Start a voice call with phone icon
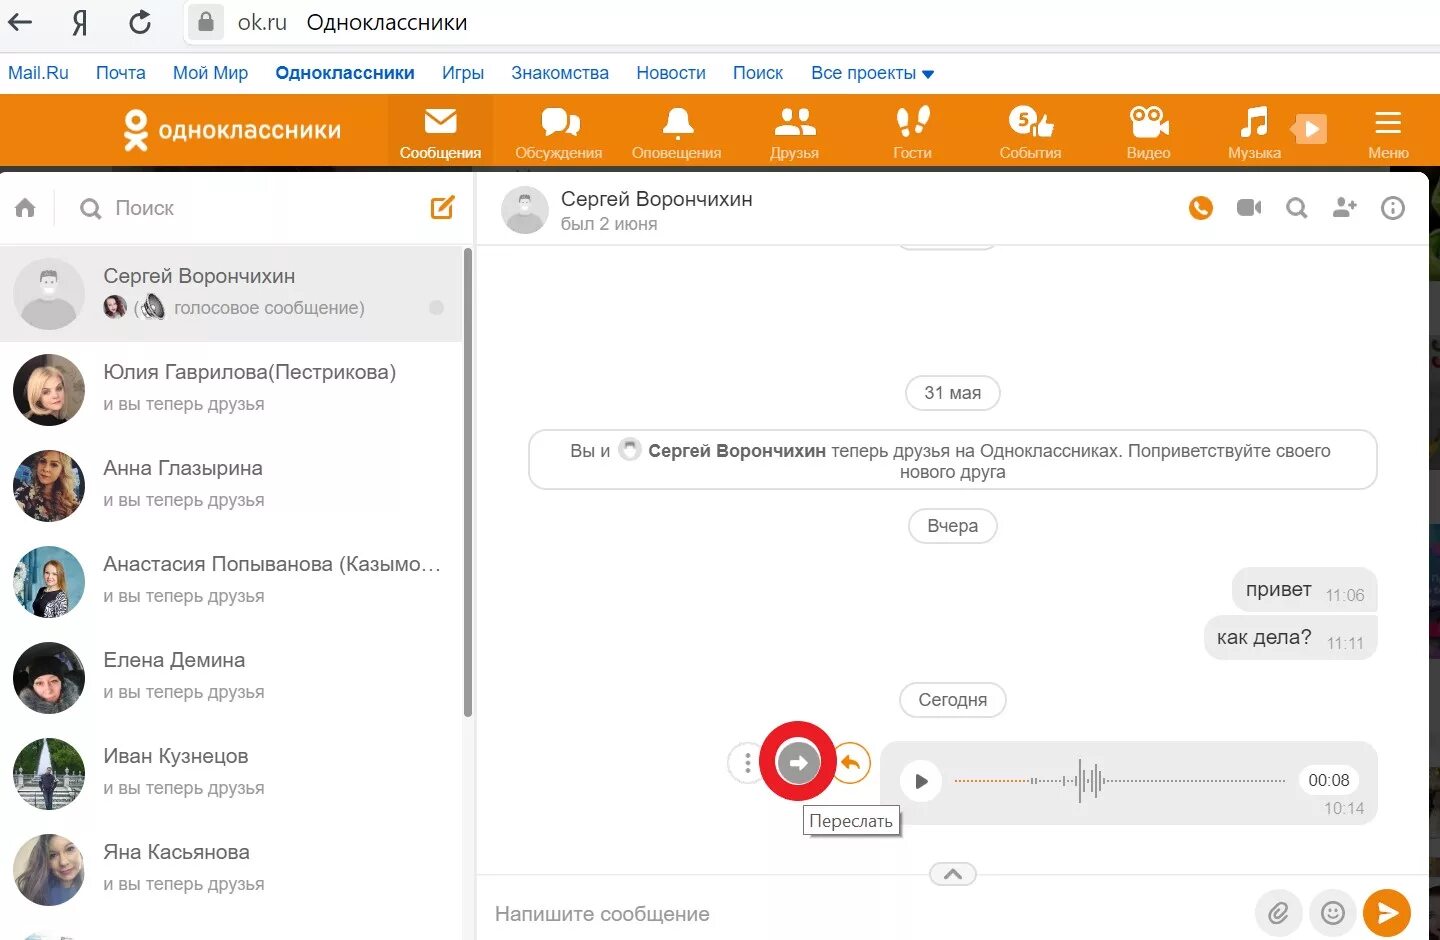1440x940 pixels. 1201,208
